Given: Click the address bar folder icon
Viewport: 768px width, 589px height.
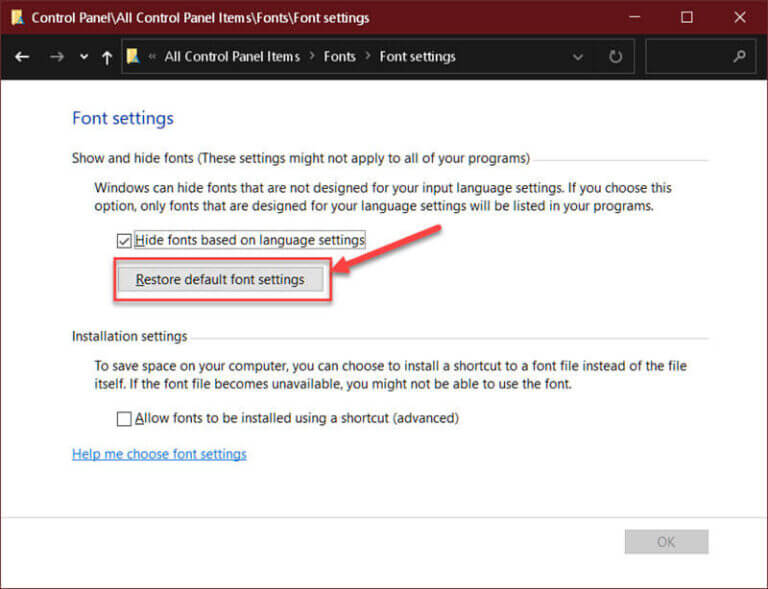Looking at the screenshot, I should (x=133, y=56).
